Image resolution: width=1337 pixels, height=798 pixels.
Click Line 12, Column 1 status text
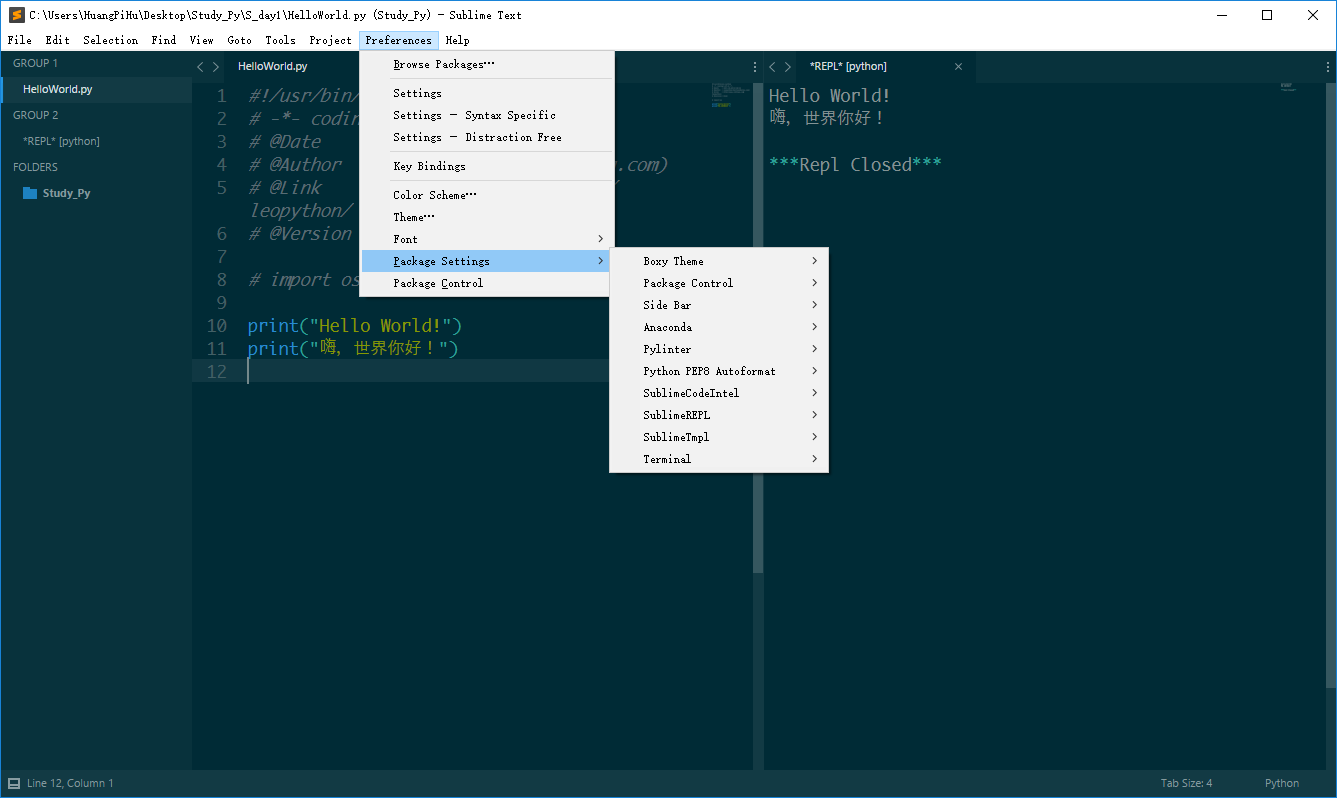pos(71,783)
